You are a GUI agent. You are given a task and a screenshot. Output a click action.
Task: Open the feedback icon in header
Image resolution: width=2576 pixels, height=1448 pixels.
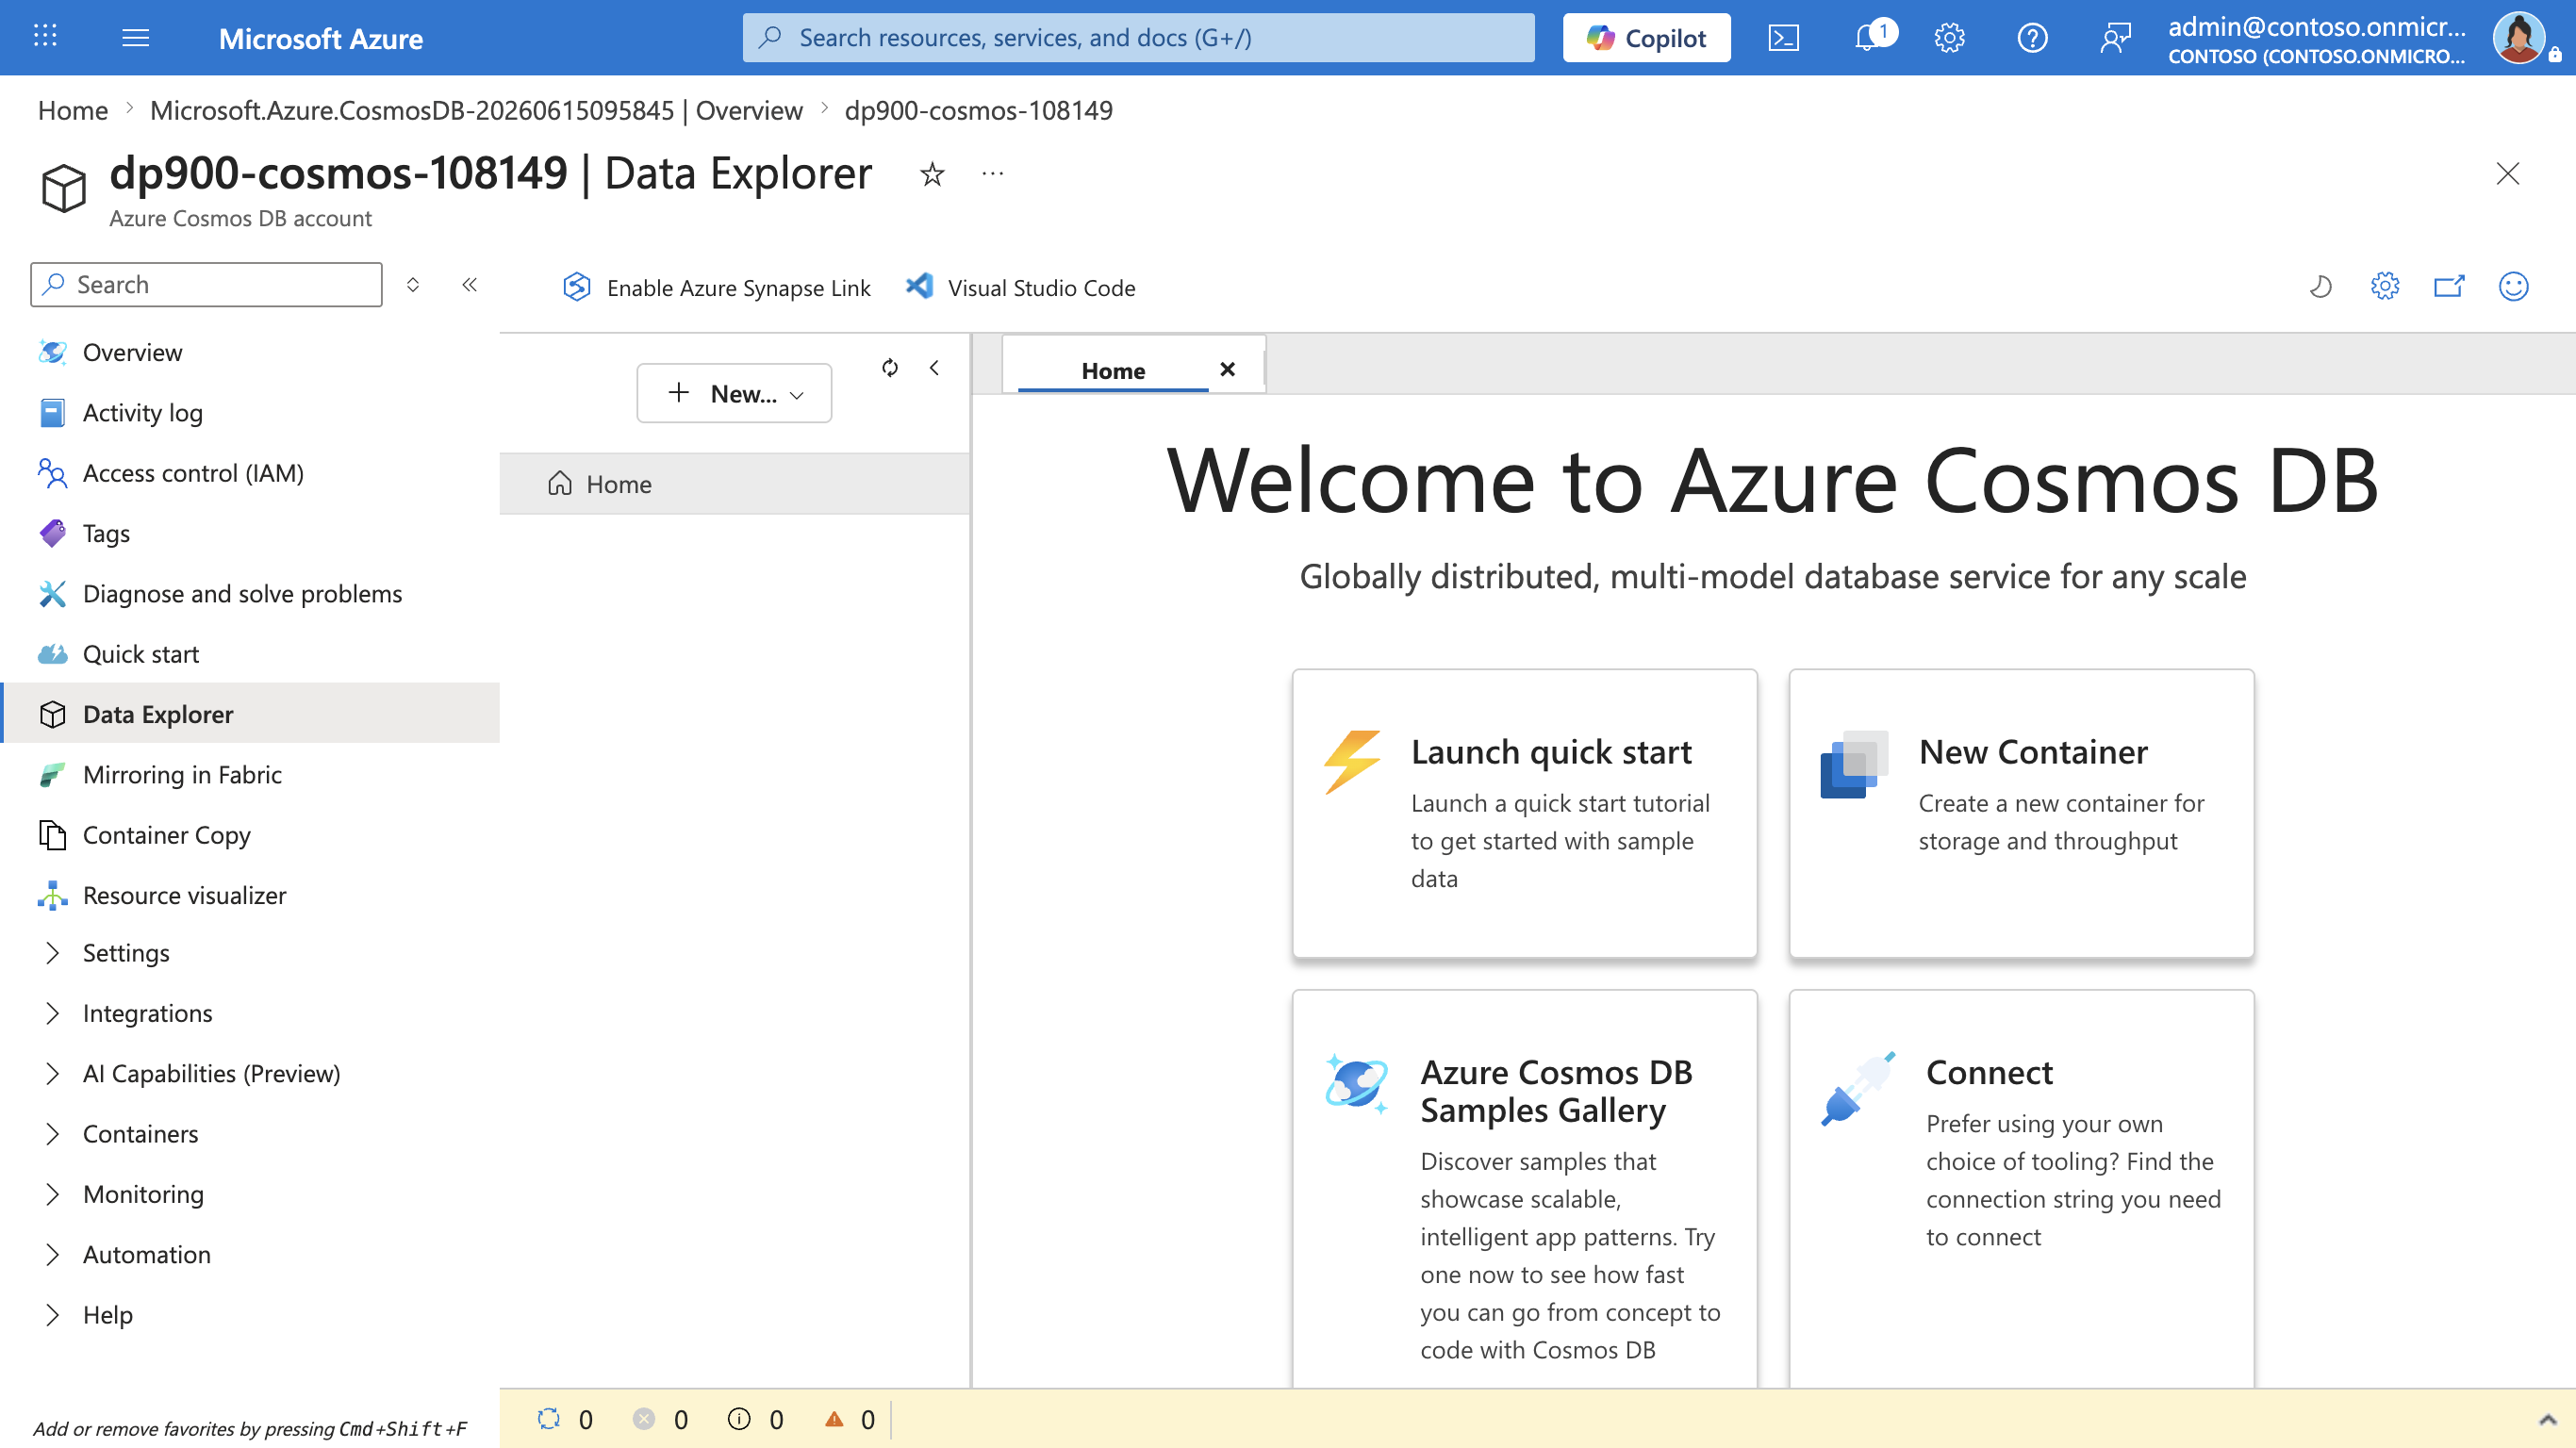[x=2115, y=38]
